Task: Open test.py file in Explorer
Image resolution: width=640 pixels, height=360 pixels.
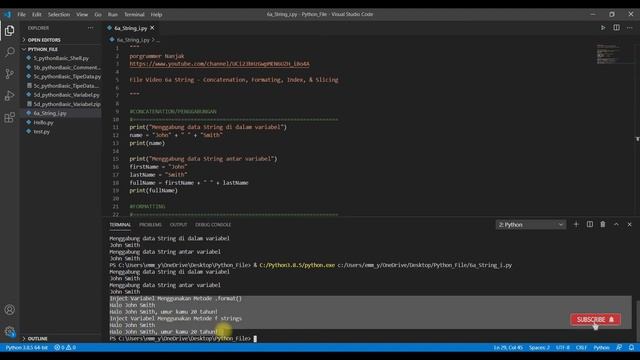Action: (61, 132)
